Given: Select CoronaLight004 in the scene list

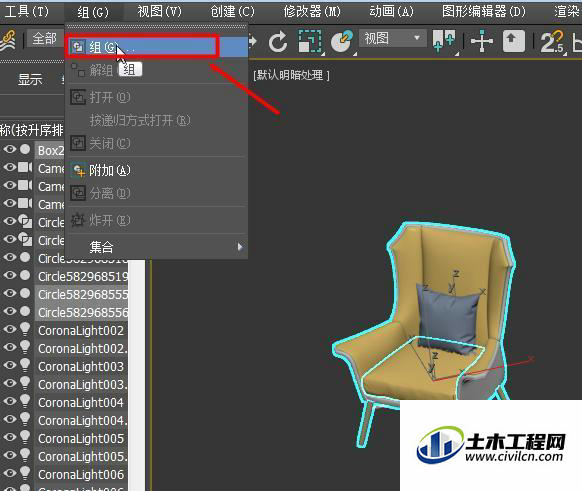Looking at the screenshot, I should (x=81, y=402).
